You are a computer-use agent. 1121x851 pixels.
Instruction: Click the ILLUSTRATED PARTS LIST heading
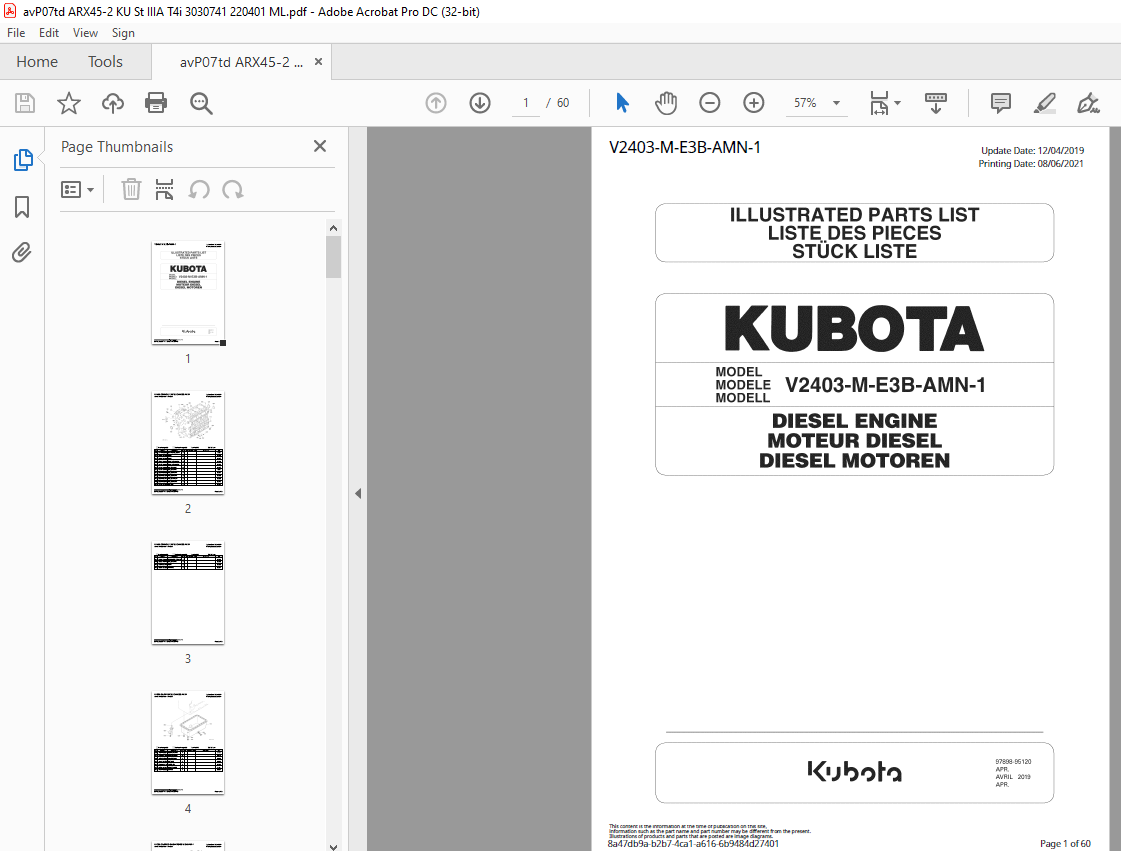pos(854,215)
